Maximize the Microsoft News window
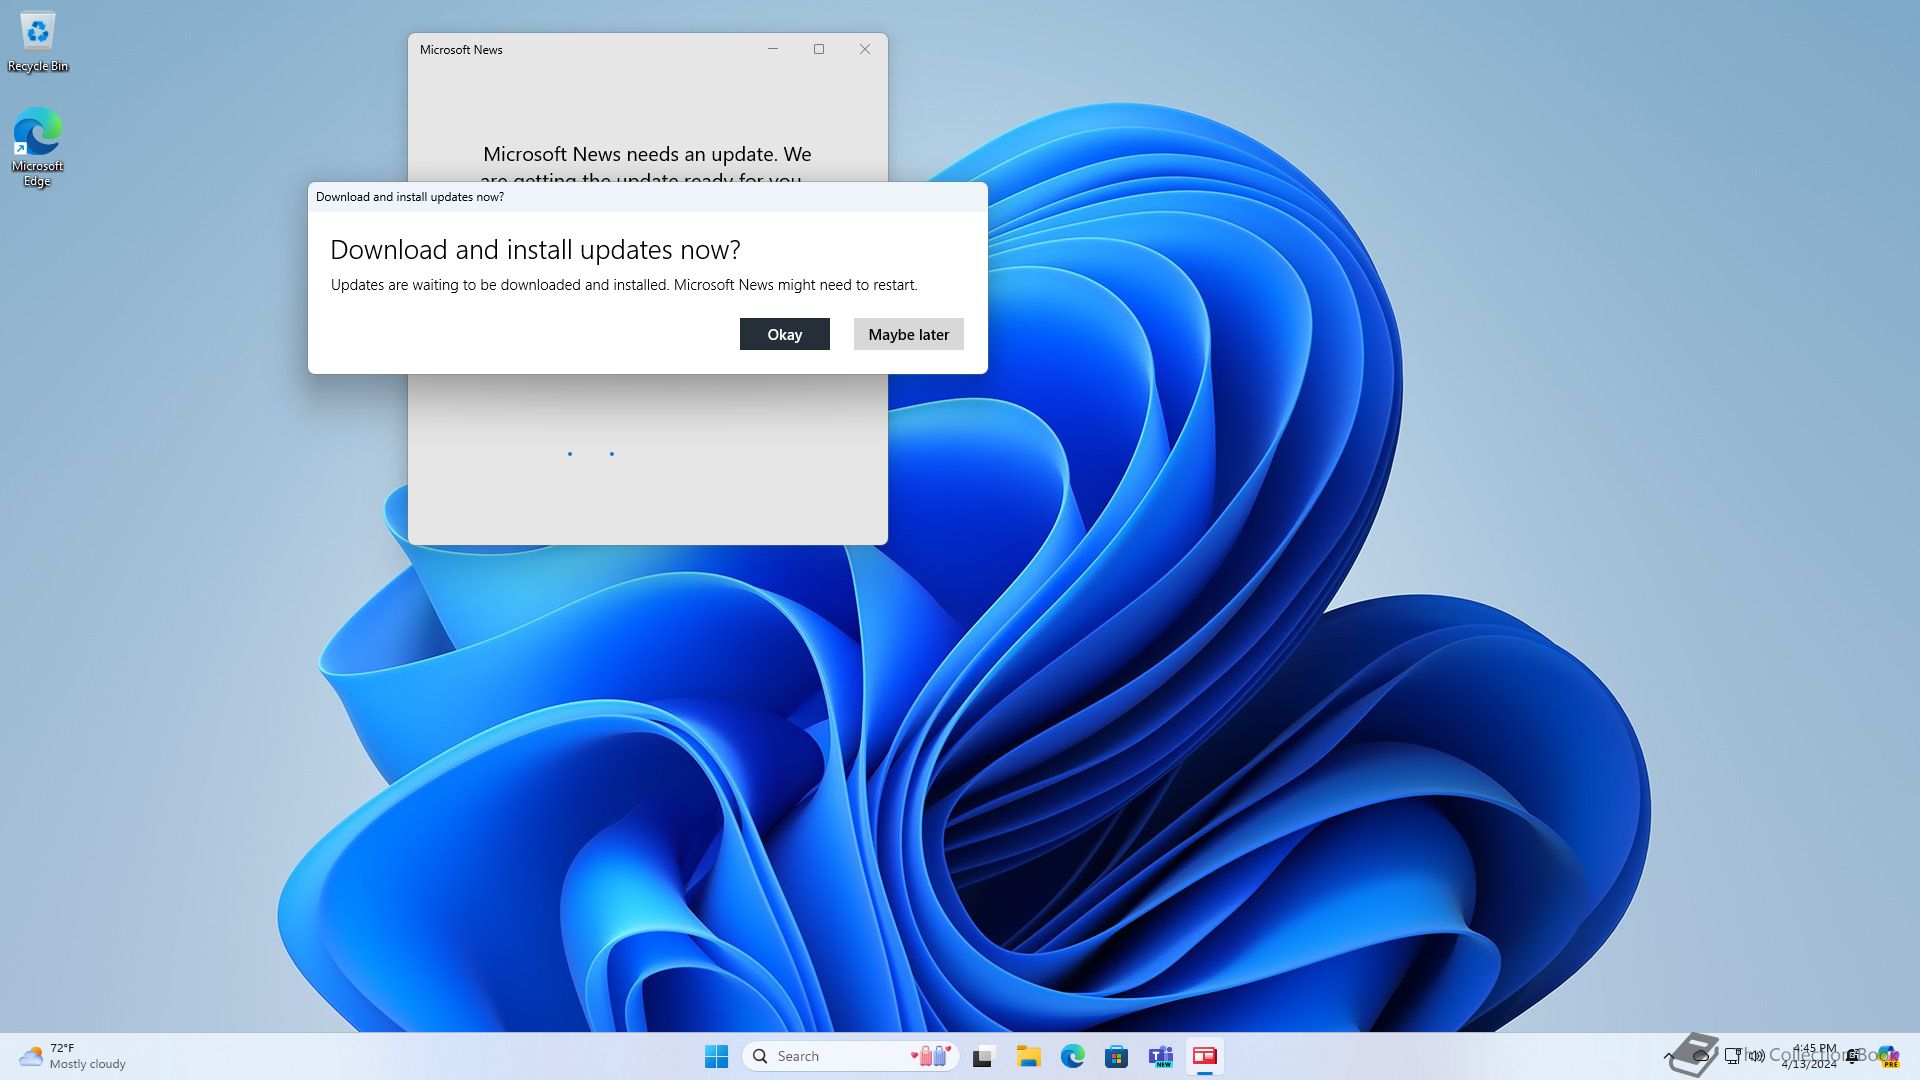This screenshot has width=1920, height=1080. click(x=819, y=49)
